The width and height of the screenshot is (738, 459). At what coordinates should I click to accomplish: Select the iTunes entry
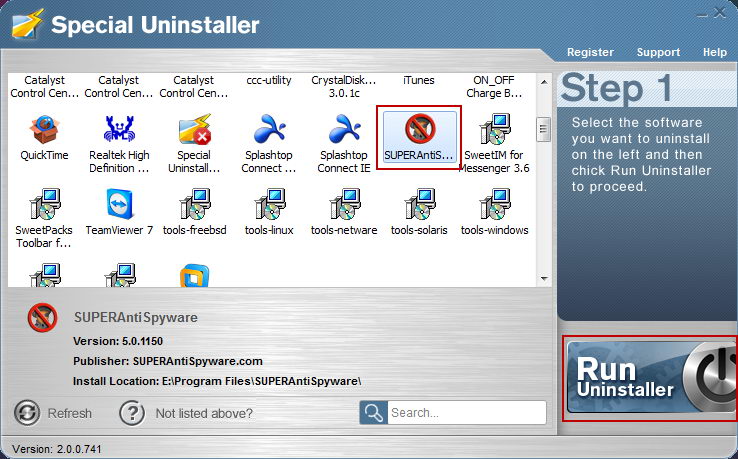418,81
